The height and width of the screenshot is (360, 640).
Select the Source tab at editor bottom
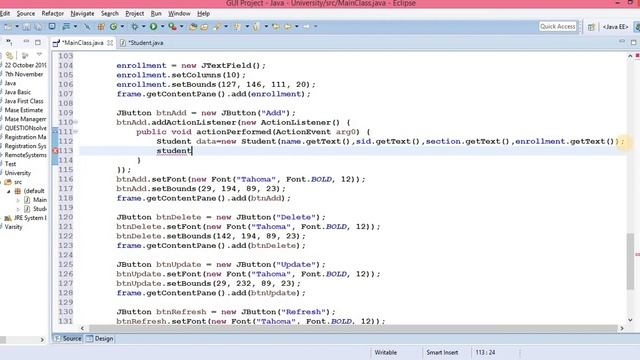point(68,339)
